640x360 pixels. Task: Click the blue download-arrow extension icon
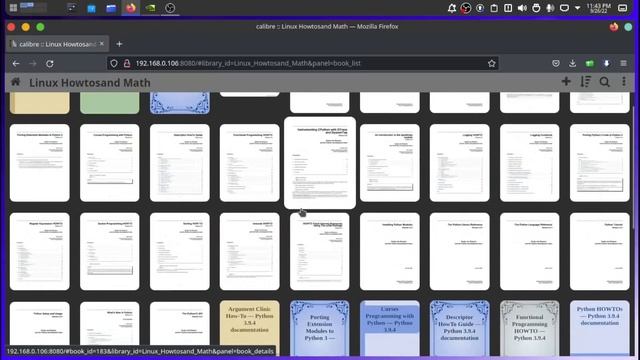click(607, 63)
